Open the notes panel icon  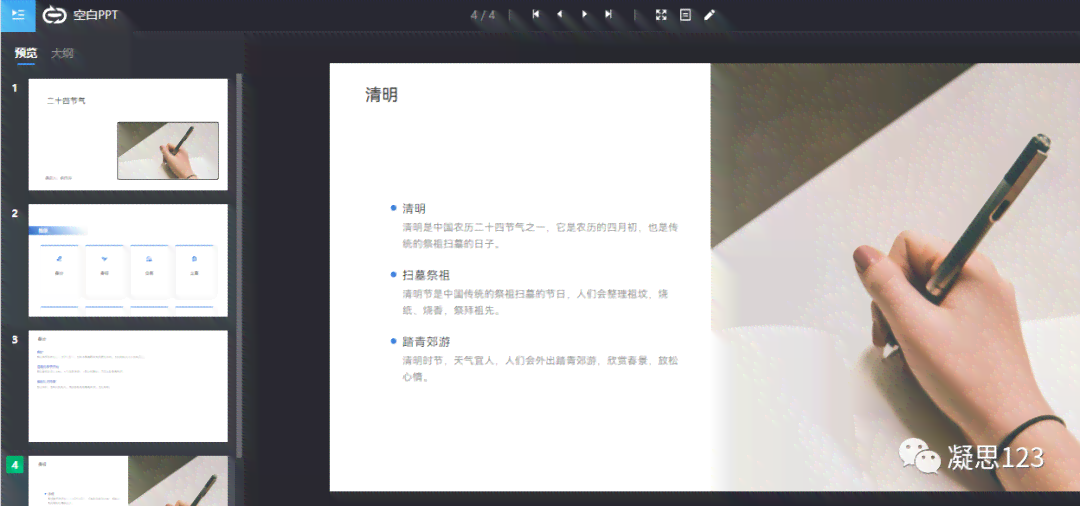pos(685,14)
